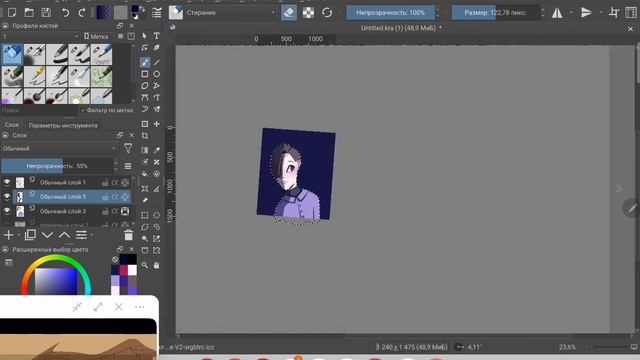Viewport: 640px width, 360px height.
Task: Select the Ellipse shape tool
Action: (x=156, y=74)
